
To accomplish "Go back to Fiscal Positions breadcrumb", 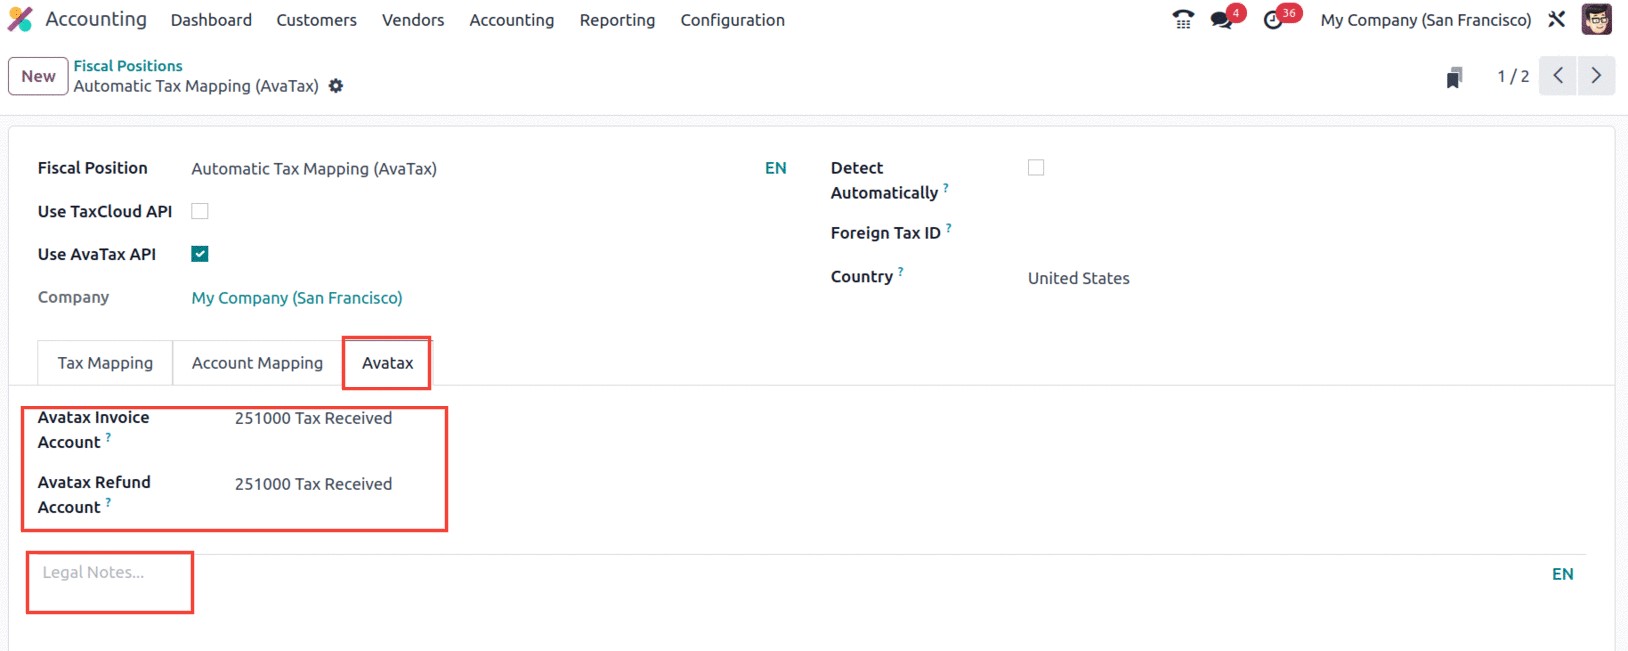I will click(128, 66).
